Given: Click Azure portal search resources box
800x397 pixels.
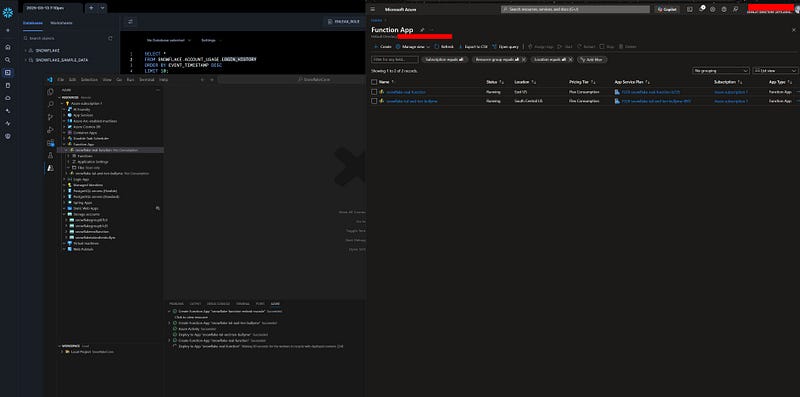Looking at the screenshot, I should tap(575, 9).
